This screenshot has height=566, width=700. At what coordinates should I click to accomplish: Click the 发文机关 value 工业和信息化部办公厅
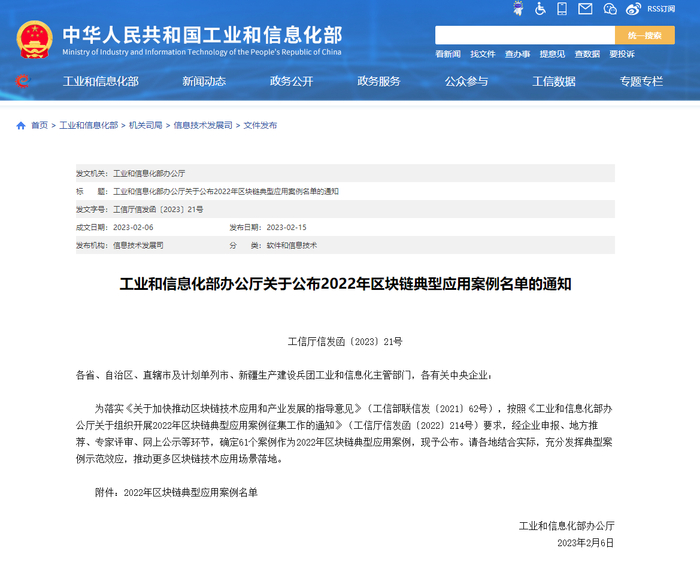pos(149,173)
